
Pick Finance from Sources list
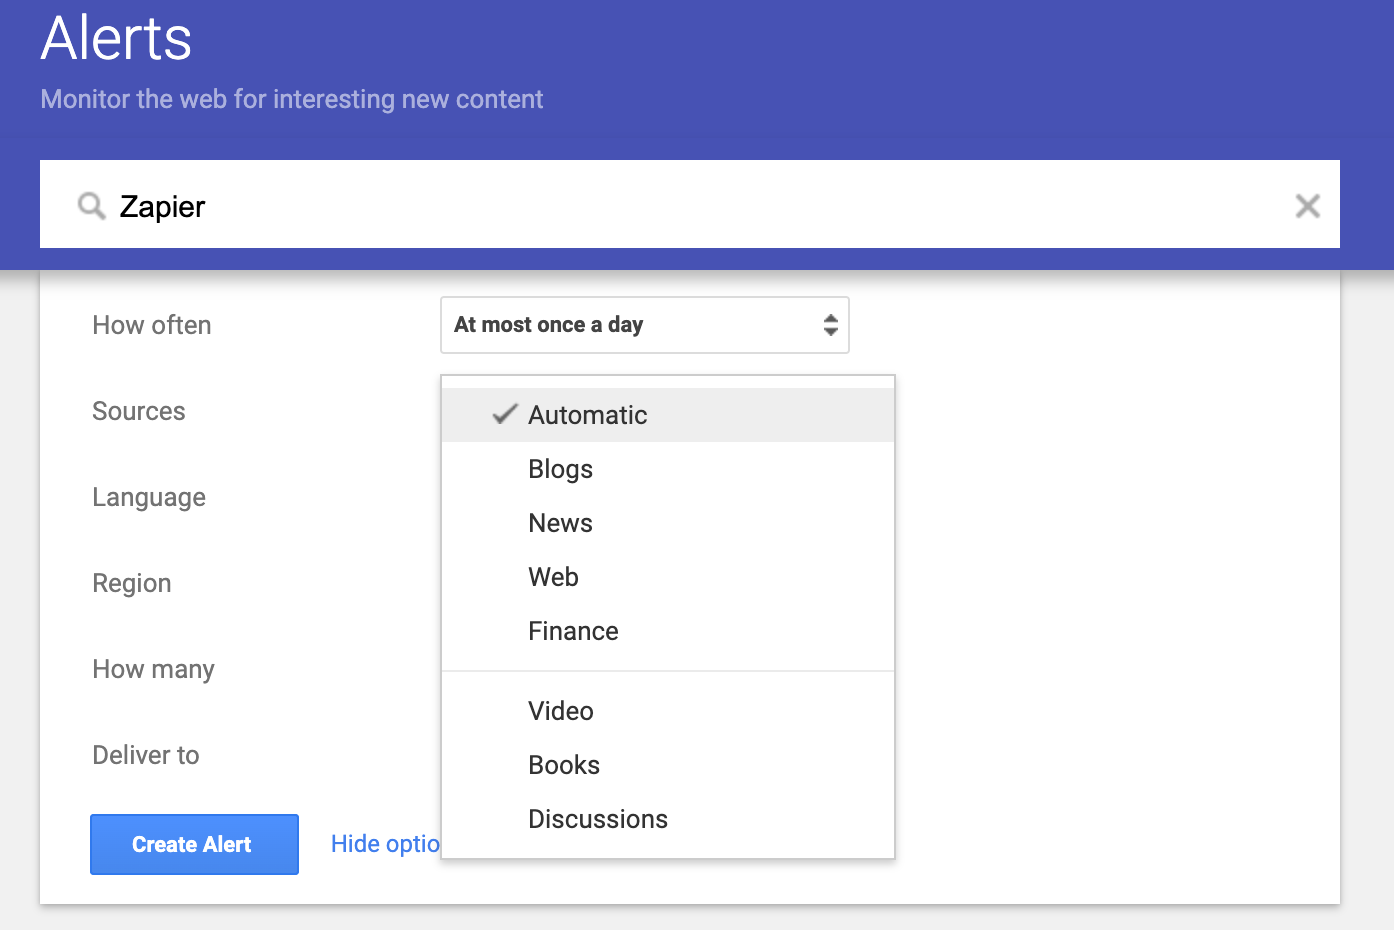pos(668,631)
